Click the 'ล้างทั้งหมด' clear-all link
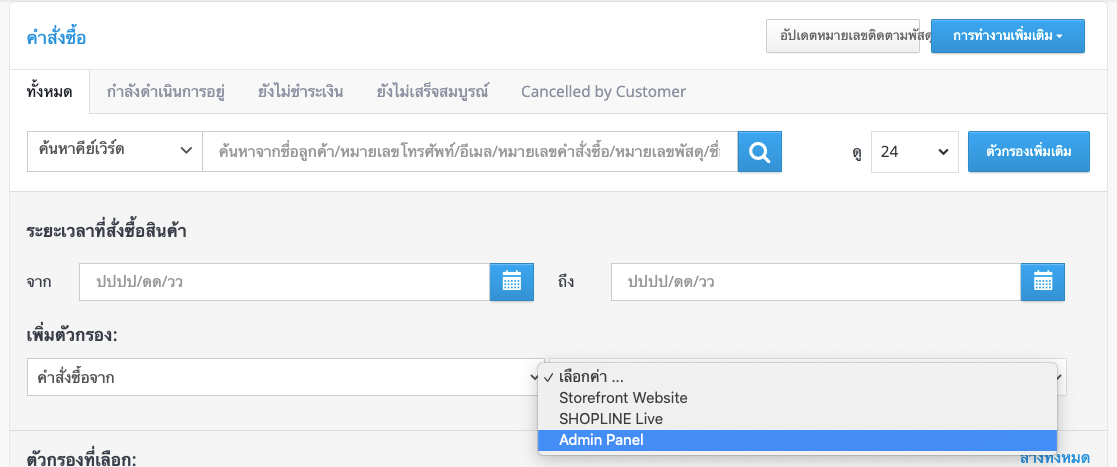 [x=1054, y=458]
